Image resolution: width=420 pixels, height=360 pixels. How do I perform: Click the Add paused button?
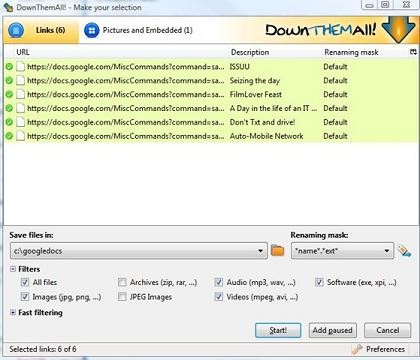(x=332, y=330)
